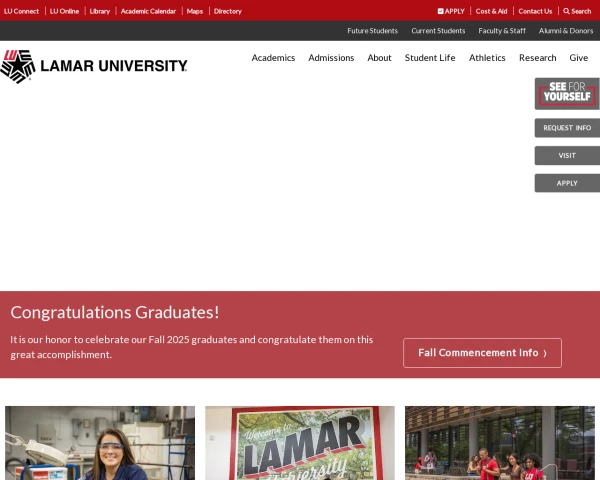Open the students outside building photo
Viewport: 600px width, 480px height.
[x=500, y=443]
